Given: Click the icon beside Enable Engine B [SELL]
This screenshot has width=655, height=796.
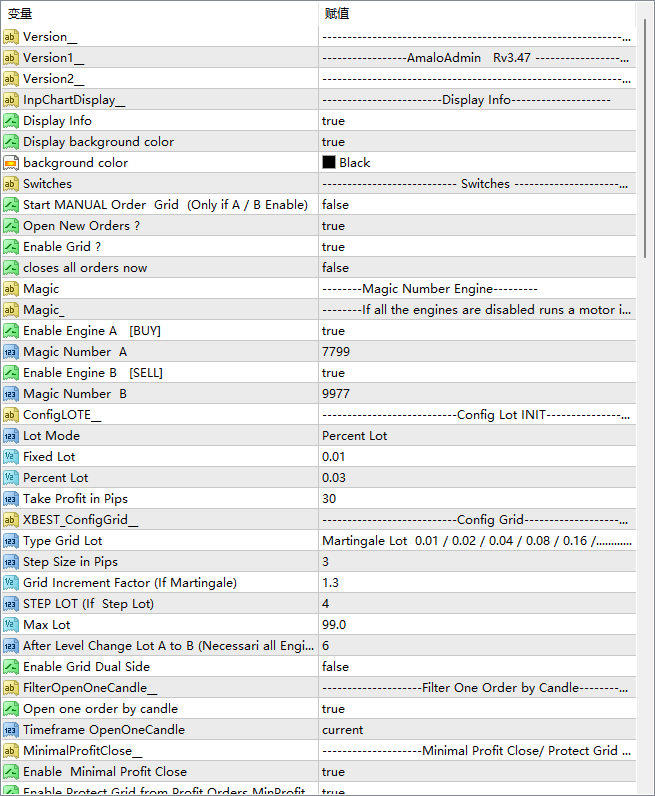Looking at the screenshot, I should [x=11, y=373].
